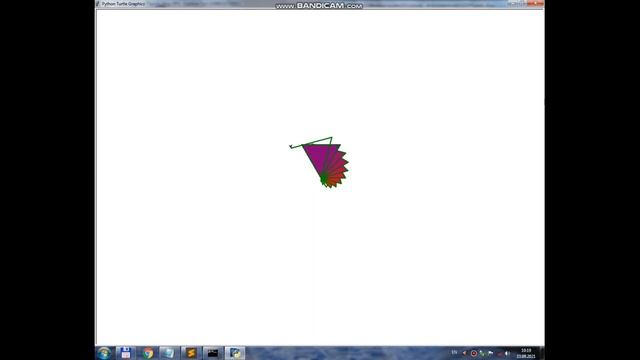Open the floppy disk save icon in taskbar

pos(126,353)
